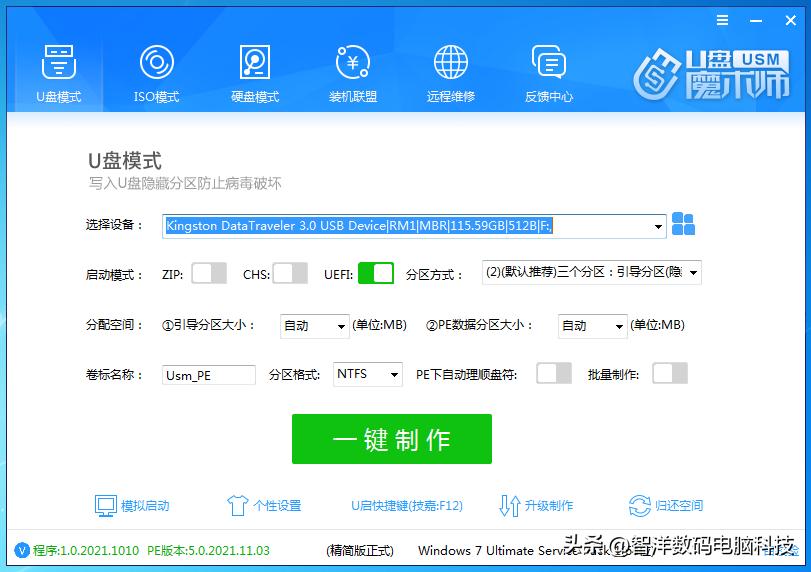Viewport: 811px width, 572px height.
Task: Toggle PE下自动理顺盘符 switch
Action: pos(554,373)
